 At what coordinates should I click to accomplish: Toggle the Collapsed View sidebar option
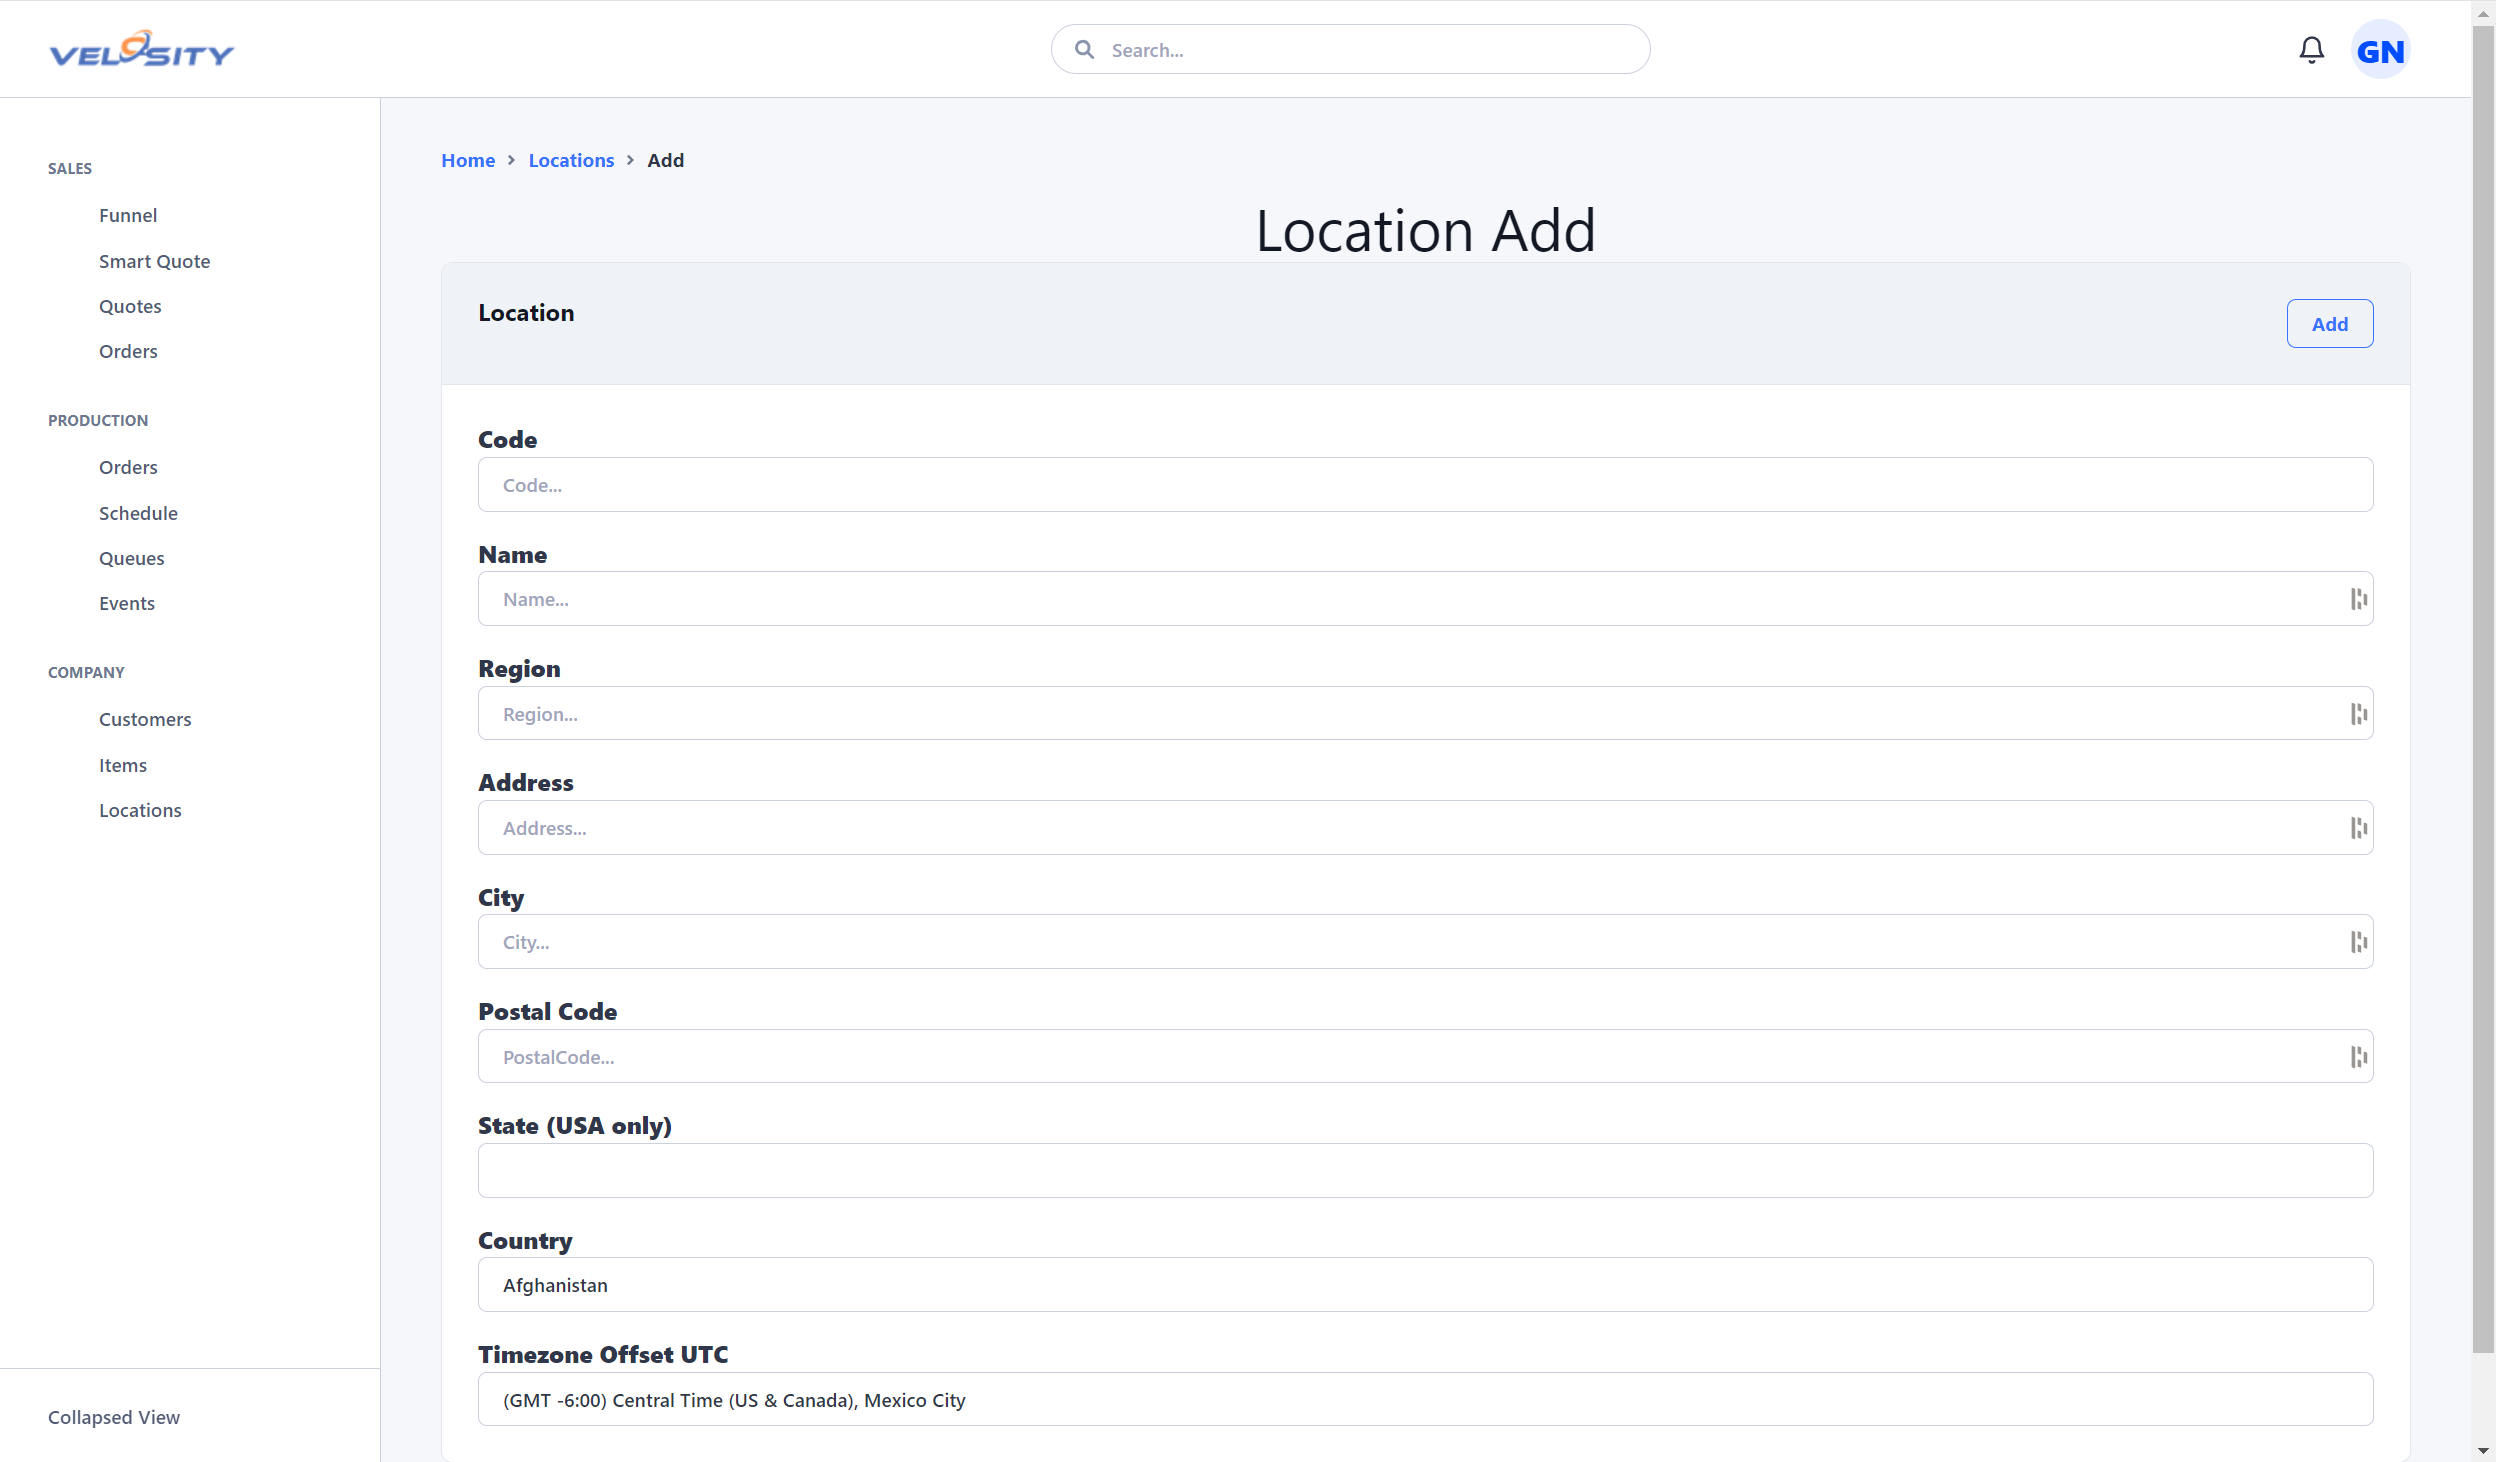115,1415
